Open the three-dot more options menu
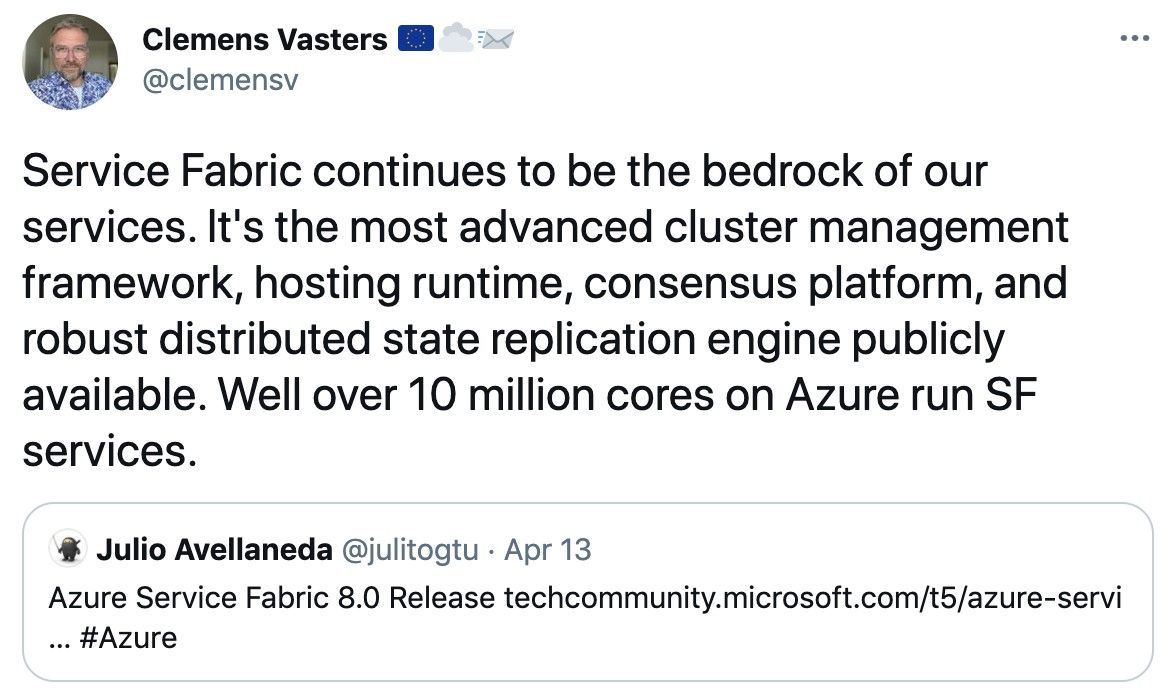This screenshot has width=1174, height=696. click(1134, 38)
